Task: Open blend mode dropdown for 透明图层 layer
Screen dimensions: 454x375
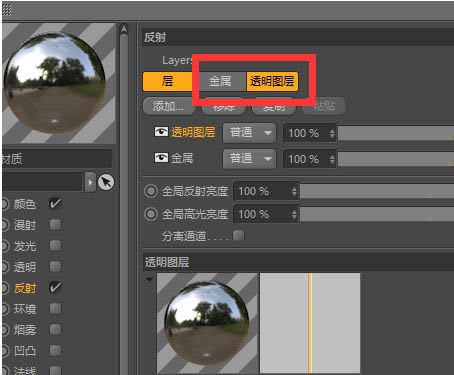Action: pos(249,133)
